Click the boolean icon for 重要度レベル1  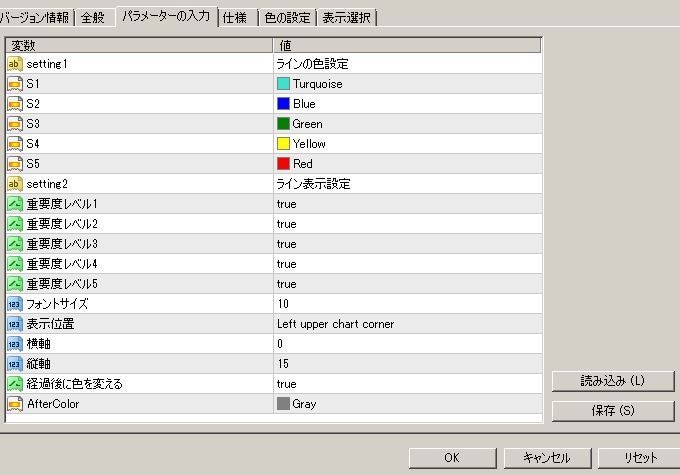click(x=15, y=204)
